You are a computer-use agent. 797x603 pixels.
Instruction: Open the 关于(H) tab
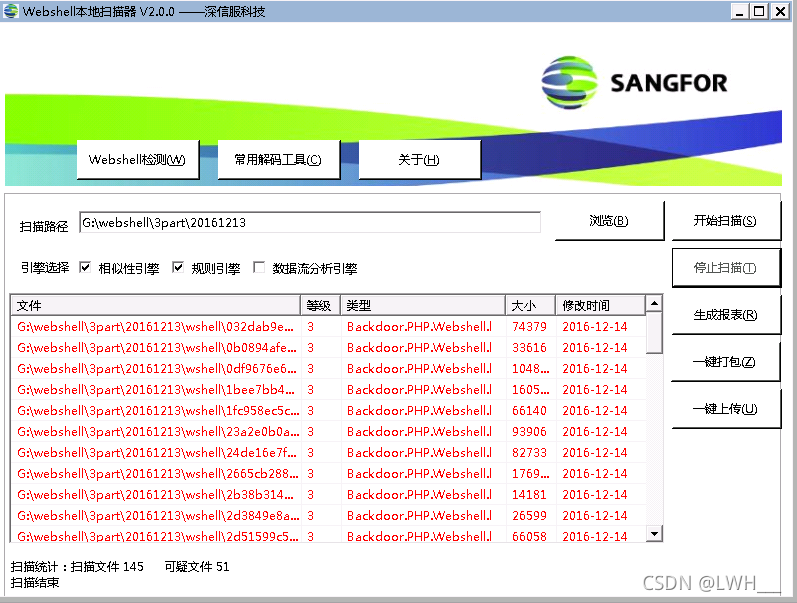click(419, 160)
